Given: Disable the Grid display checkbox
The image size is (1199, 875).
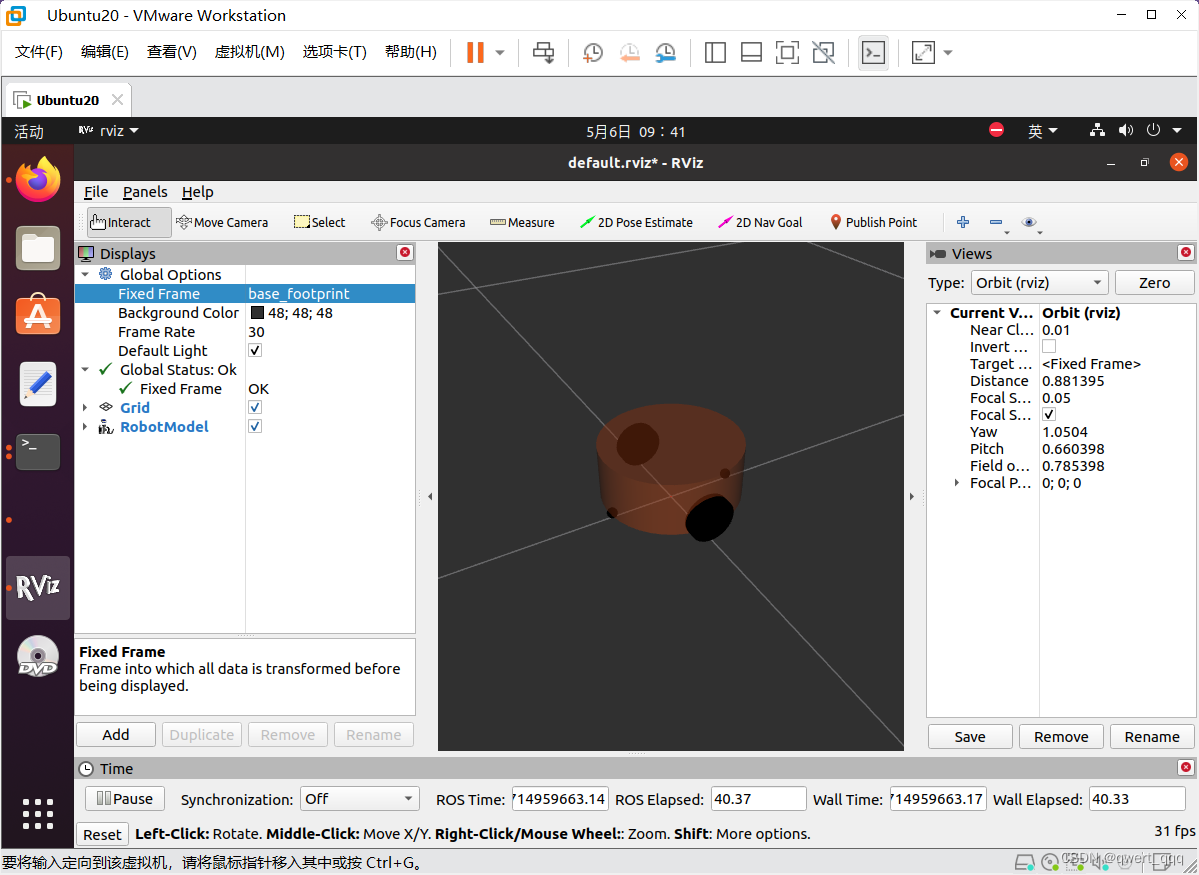Looking at the screenshot, I should tap(255, 408).
